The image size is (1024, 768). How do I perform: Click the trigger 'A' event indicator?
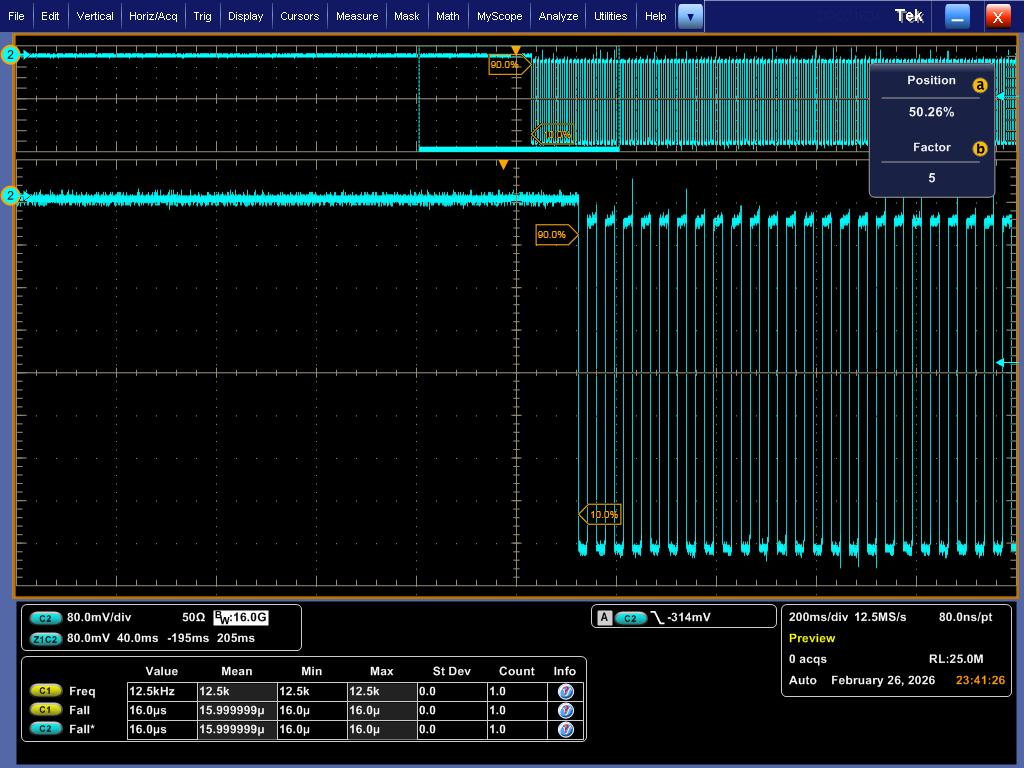tap(604, 618)
